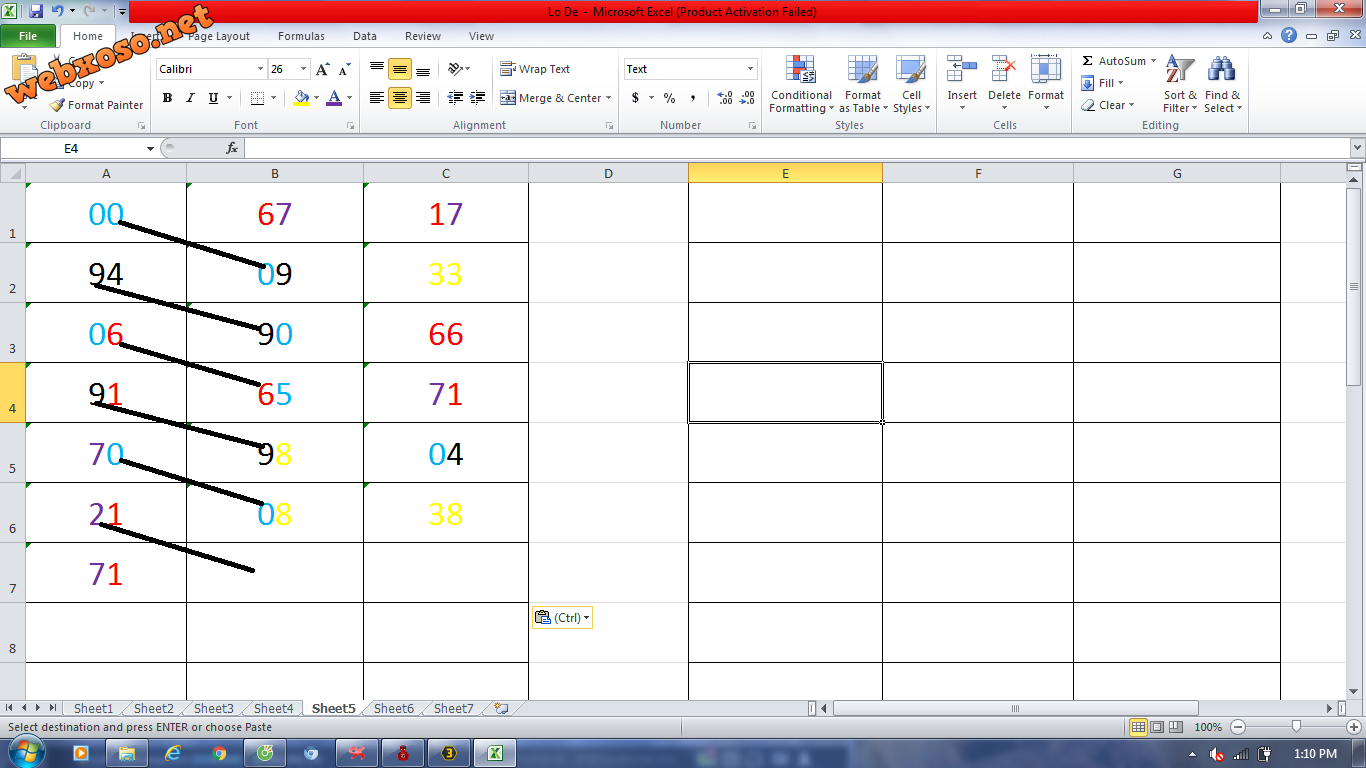The image size is (1366, 768).
Task: Apply the red Font Color
Action: (333, 98)
